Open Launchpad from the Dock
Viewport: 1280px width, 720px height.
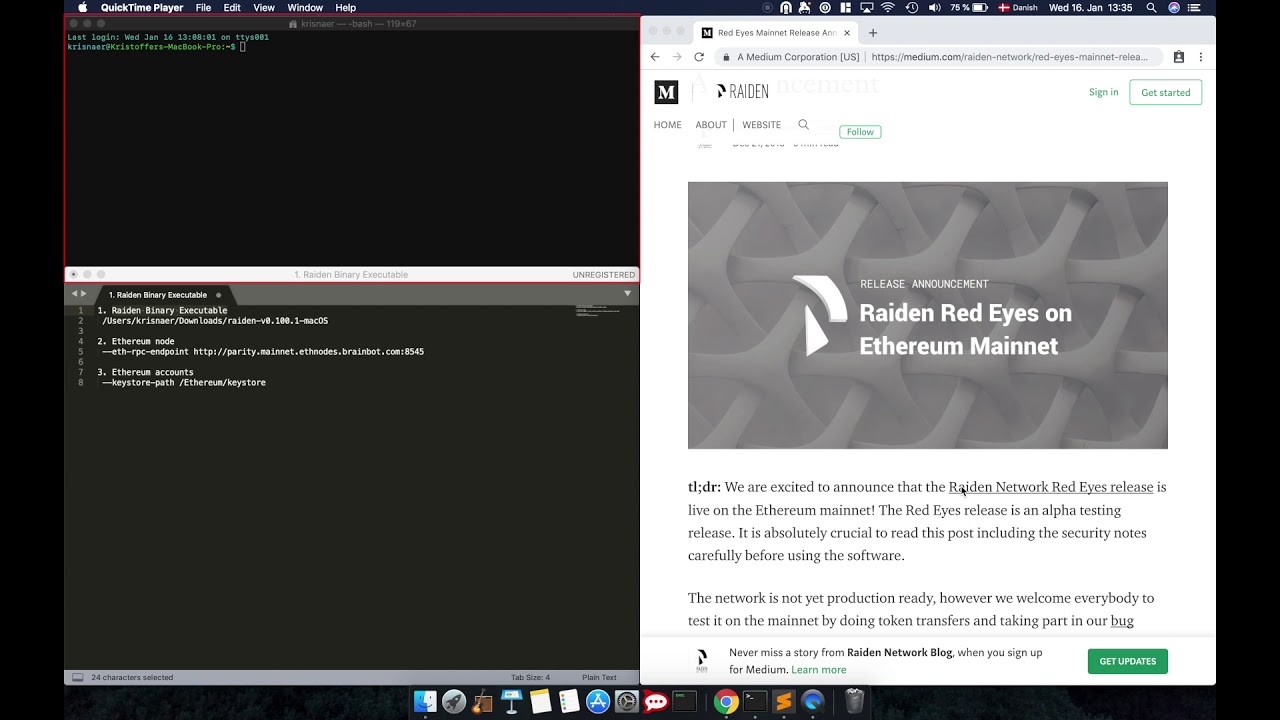point(454,702)
